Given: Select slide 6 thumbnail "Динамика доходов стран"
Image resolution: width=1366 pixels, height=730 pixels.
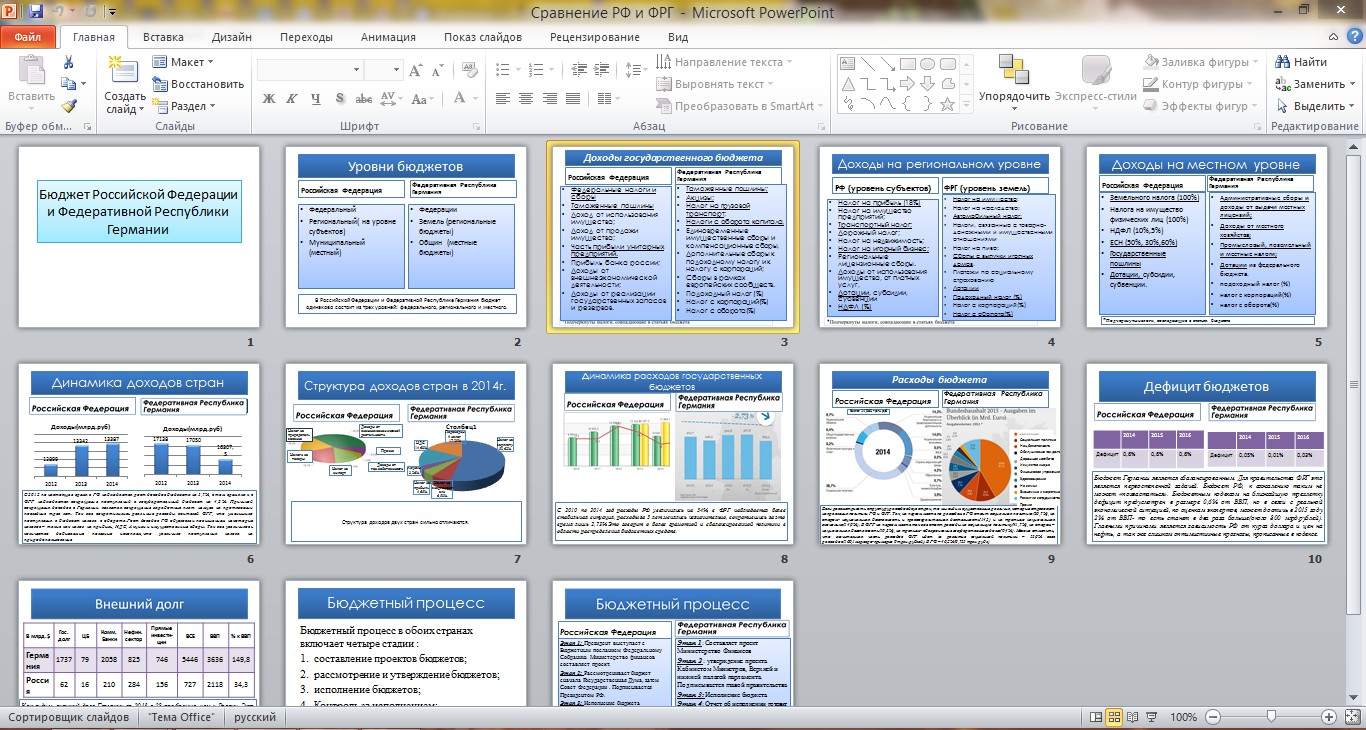Looking at the screenshot, I should pos(139,454).
